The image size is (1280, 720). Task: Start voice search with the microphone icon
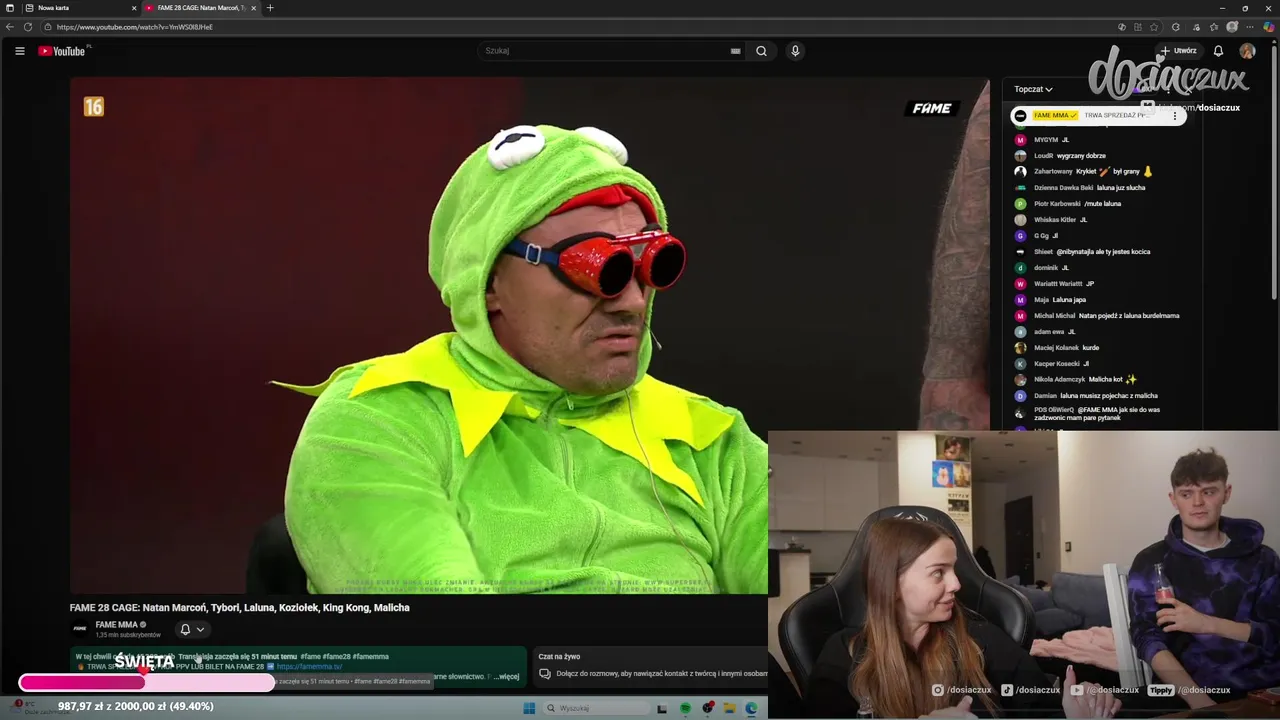795,51
